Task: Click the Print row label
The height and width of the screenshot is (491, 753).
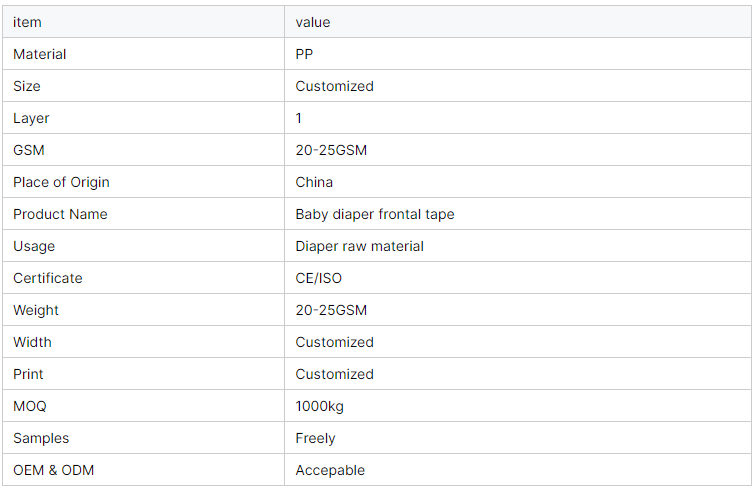Action: point(28,374)
